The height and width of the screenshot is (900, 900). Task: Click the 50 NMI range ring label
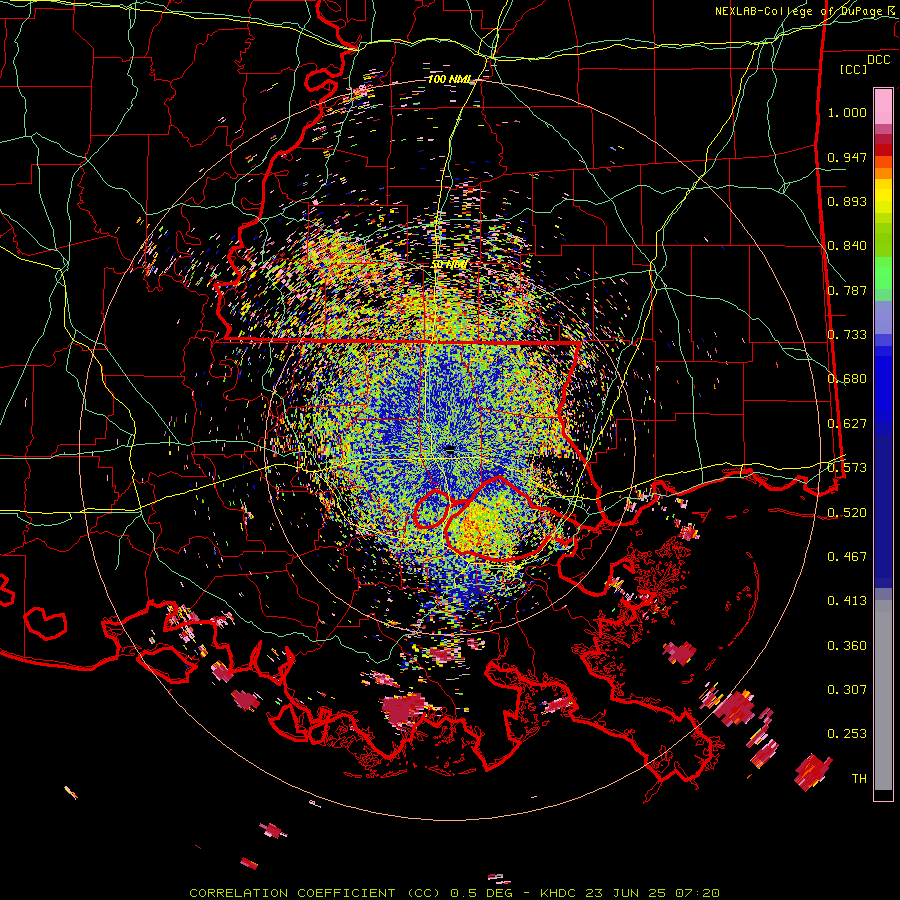[451, 265]
